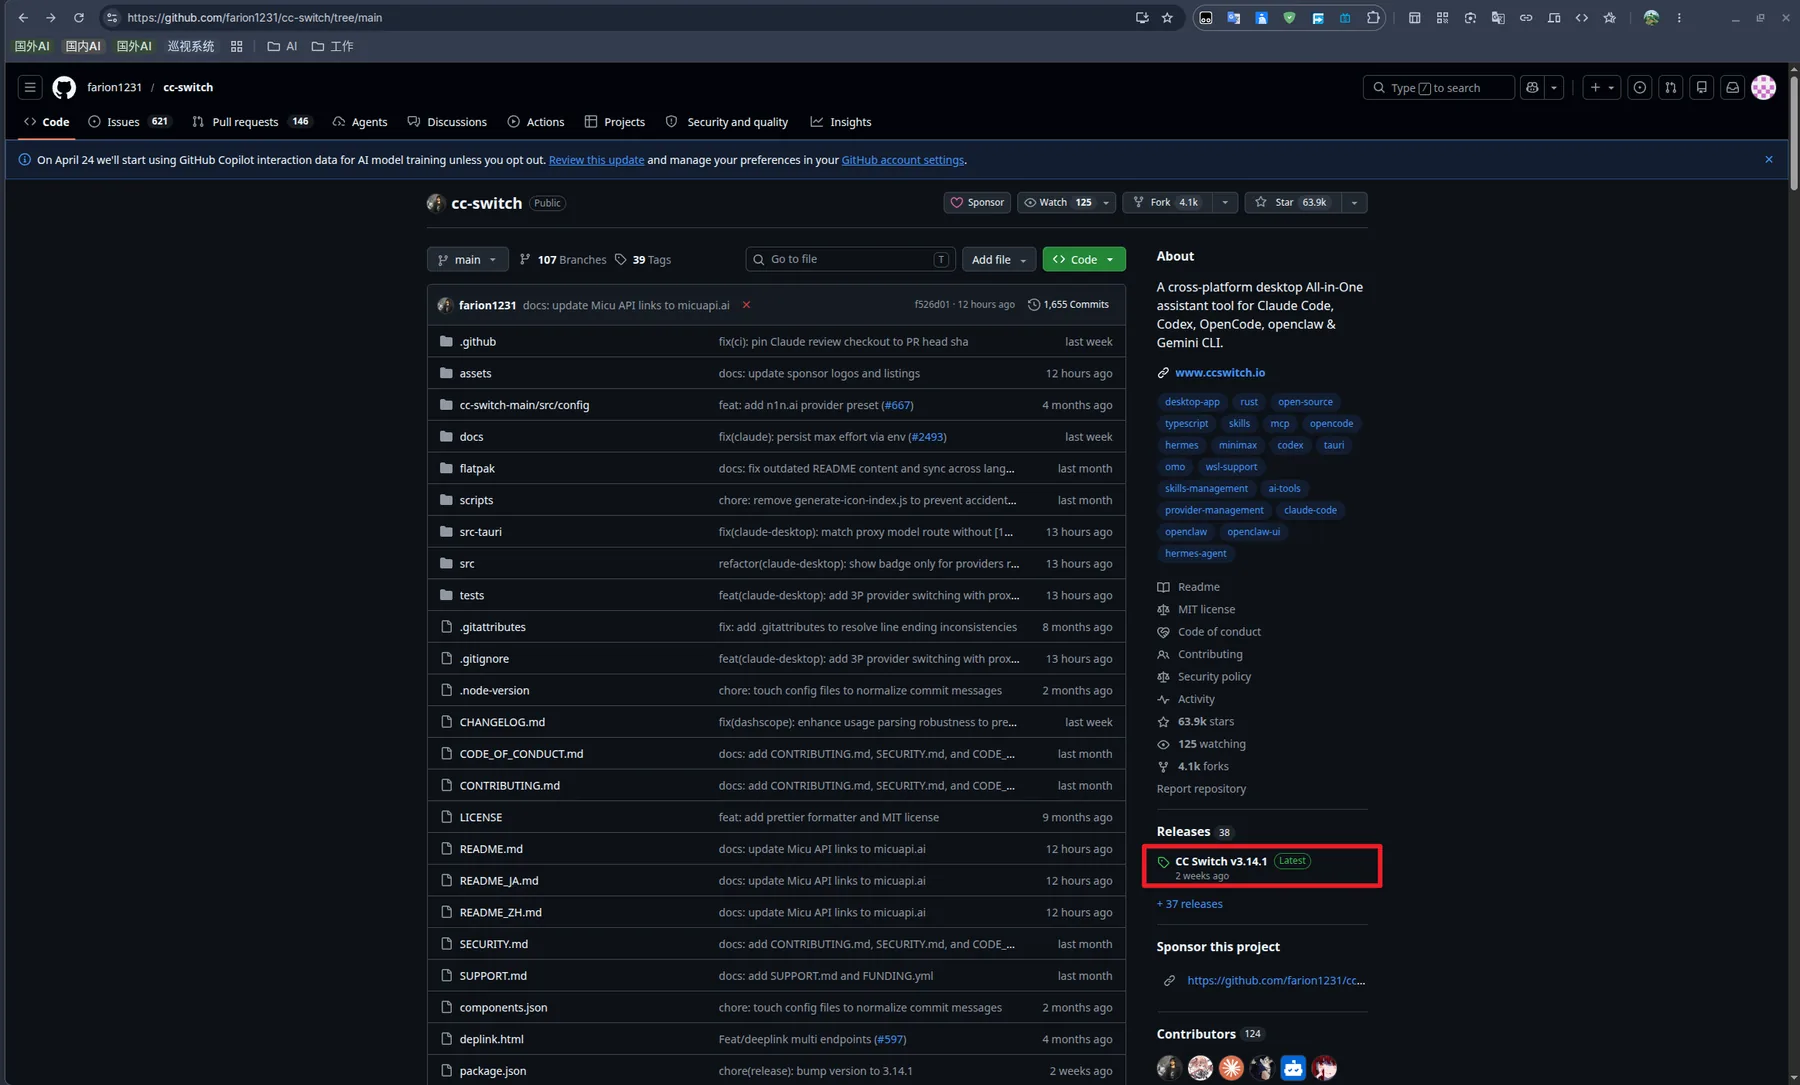Open the Projects tab

615,122
